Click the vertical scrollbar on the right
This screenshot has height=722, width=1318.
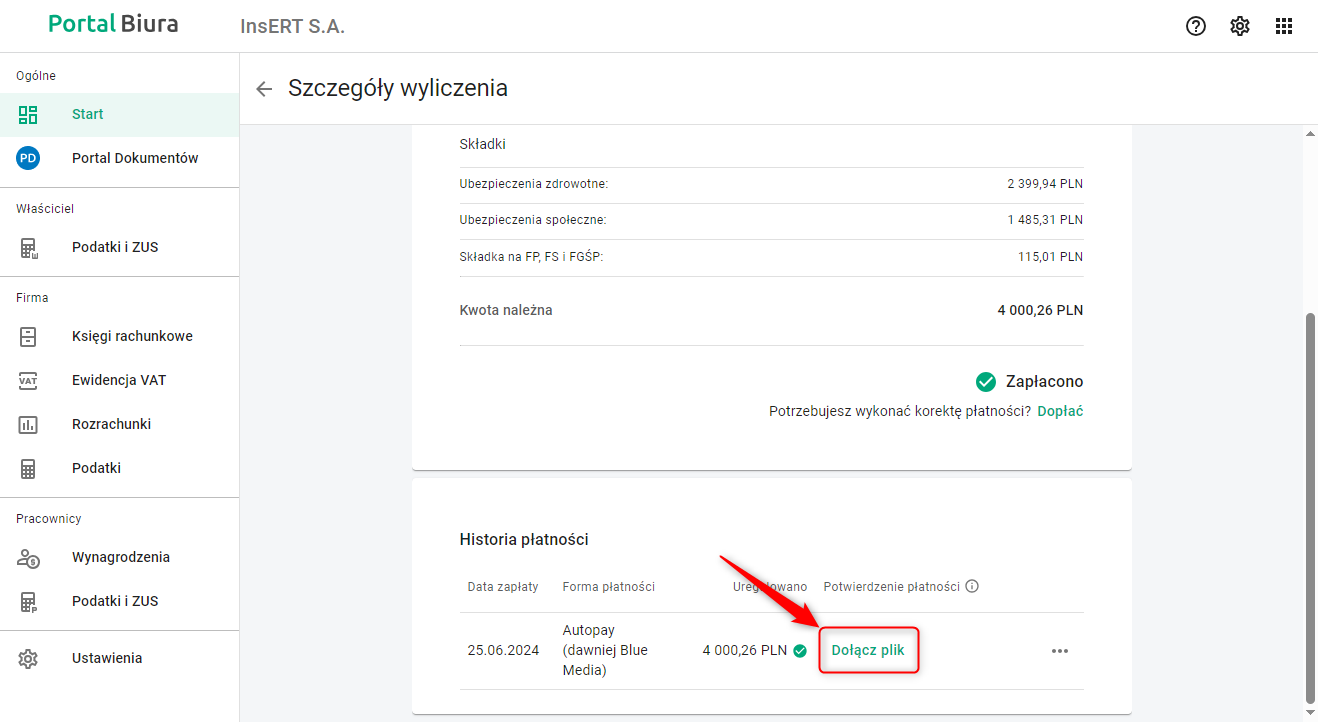click(x=1309, y=500)
